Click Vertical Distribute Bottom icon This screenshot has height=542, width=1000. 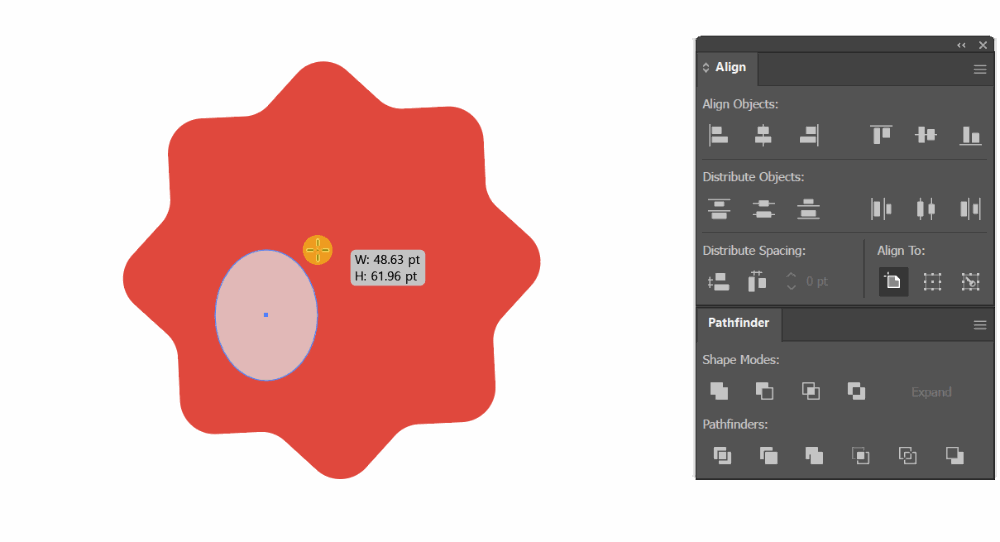[x=808, y=209]
